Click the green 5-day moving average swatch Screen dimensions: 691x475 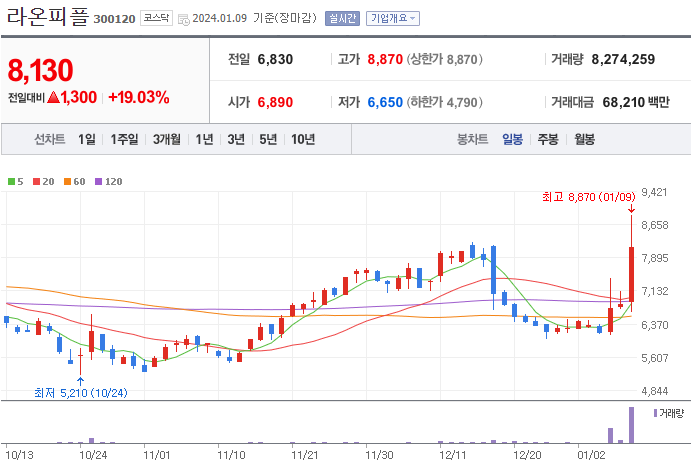tap(11, 182)
